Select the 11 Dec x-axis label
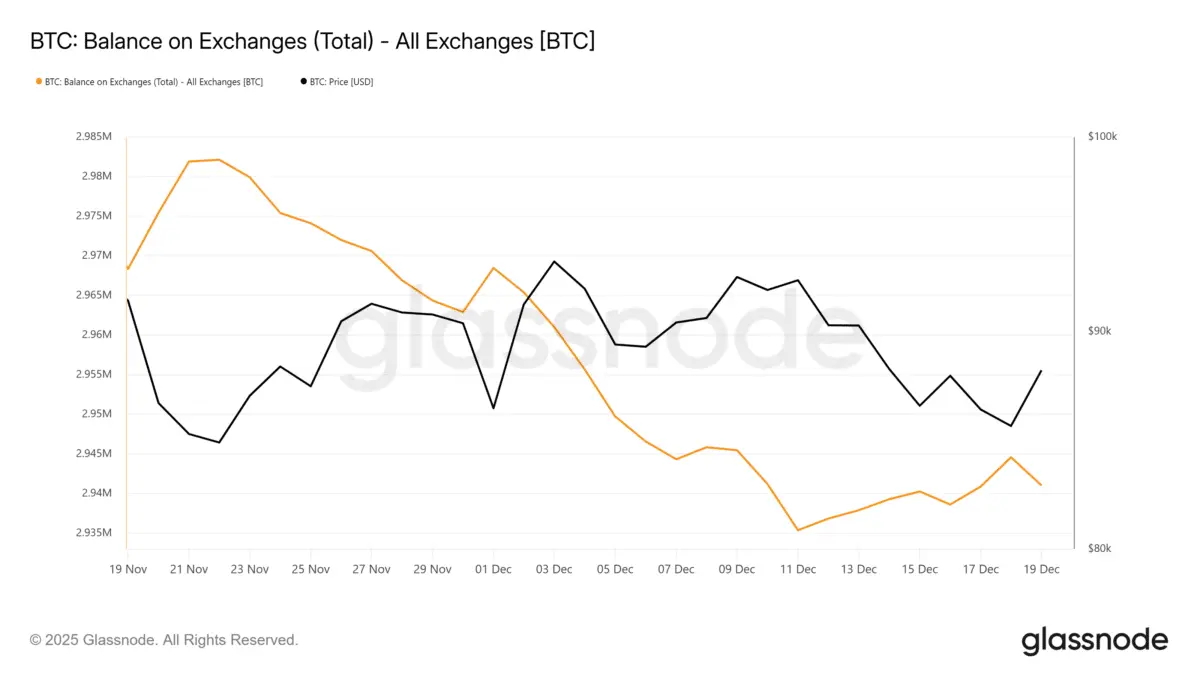The height and width of the screenshot is (675, 1200). tap(798, 569)
